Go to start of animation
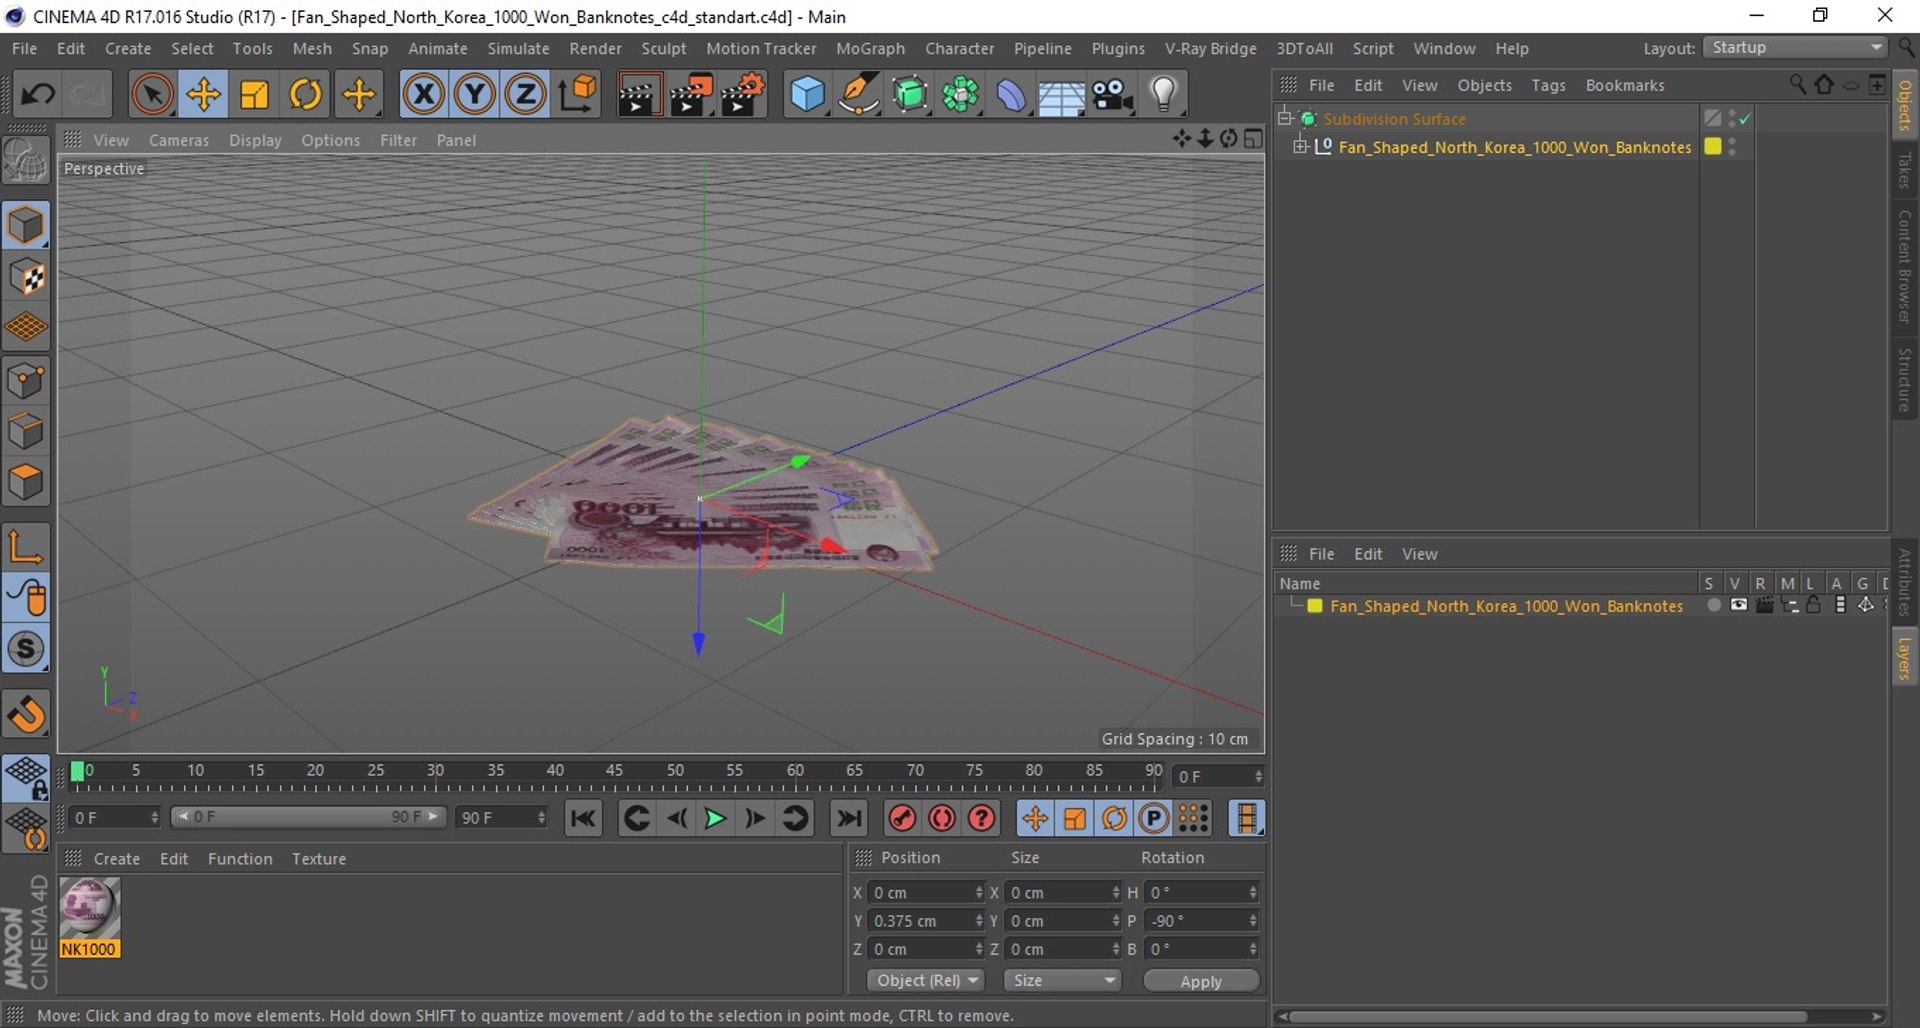The image size is (1920, 1028). point(583,819)
